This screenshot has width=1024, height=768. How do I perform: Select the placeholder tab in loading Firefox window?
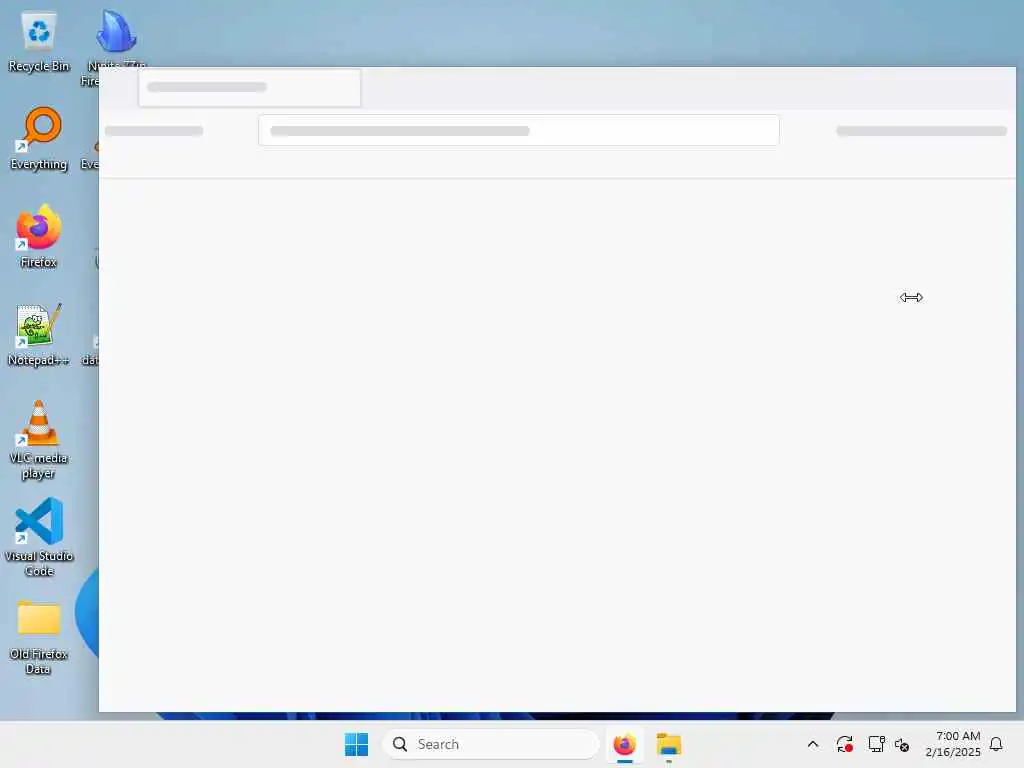249,88
